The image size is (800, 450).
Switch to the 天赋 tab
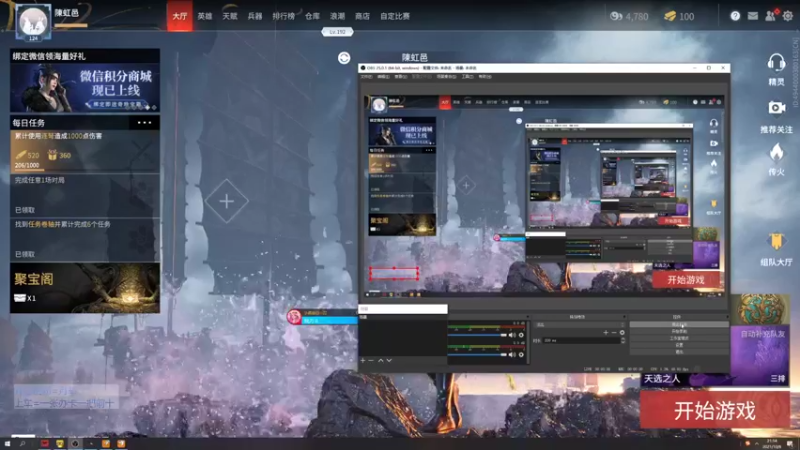(230, 16)
